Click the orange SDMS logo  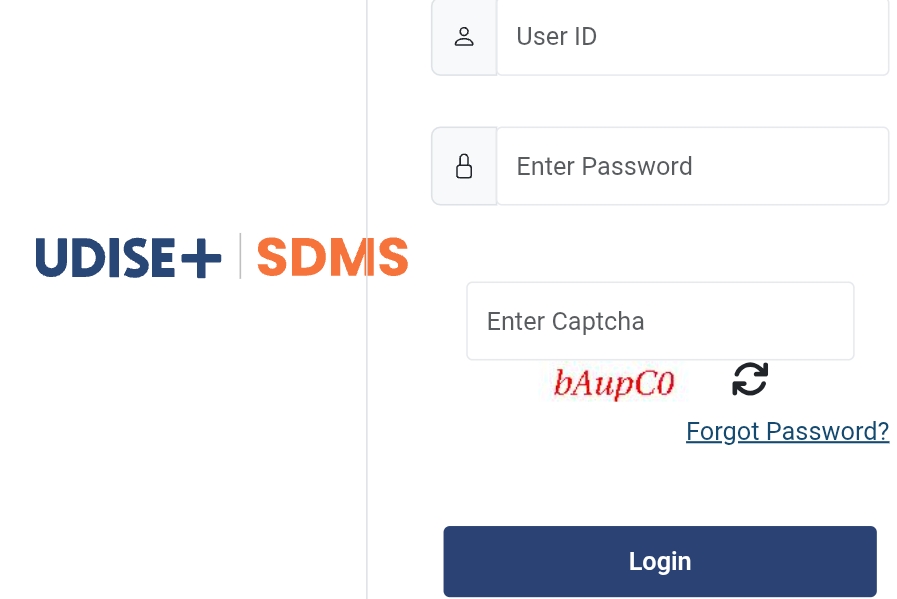click(x=332, y=257)
